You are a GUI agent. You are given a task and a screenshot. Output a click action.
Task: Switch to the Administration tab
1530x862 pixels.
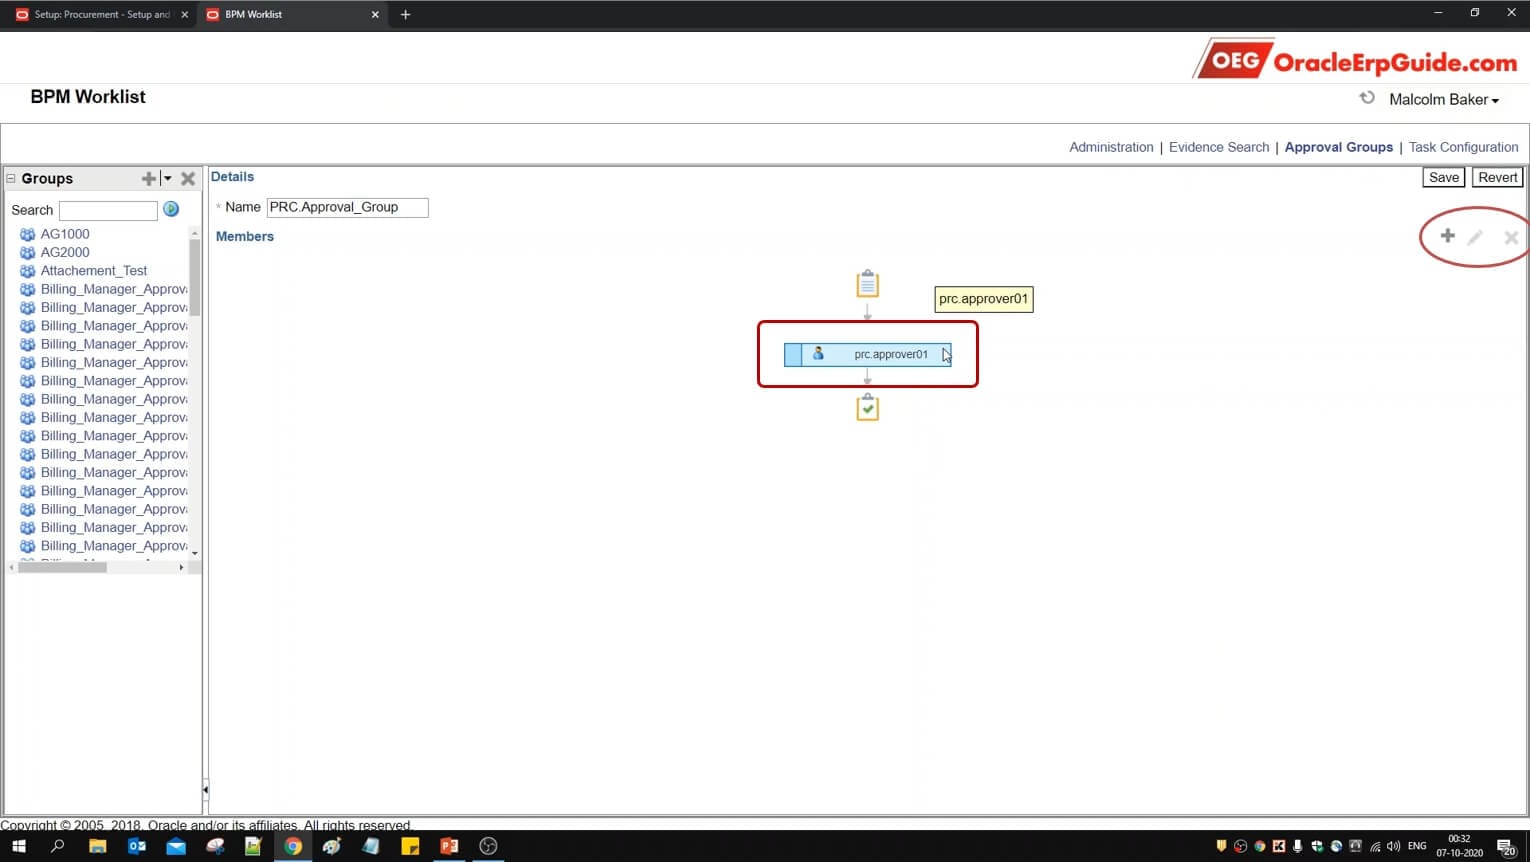point(1111,147)
